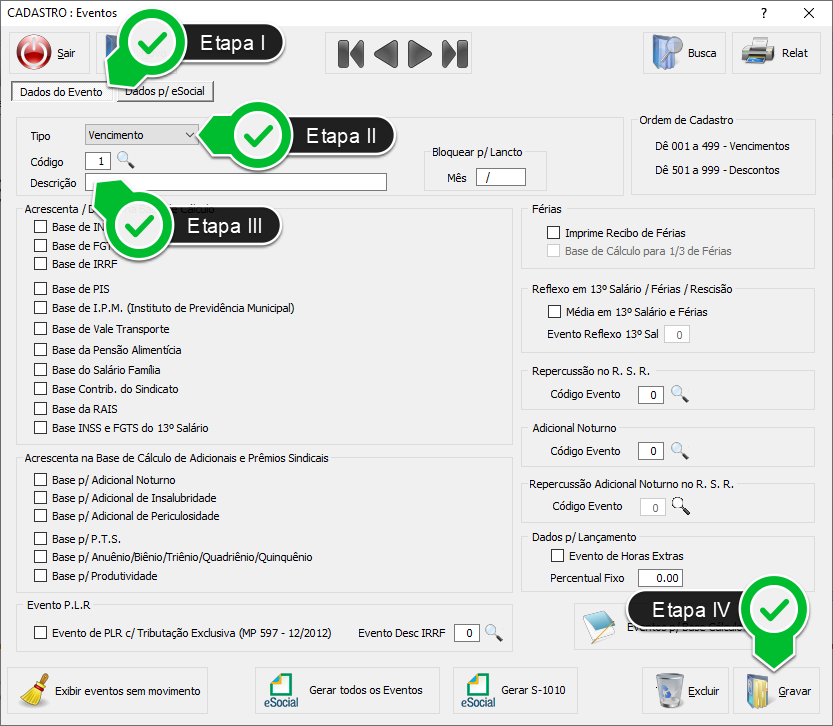Open the Tipo dropdown list

point(190,135)
